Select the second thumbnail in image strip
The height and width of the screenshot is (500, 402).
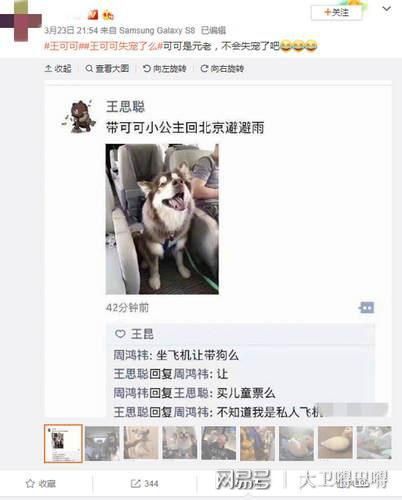pyautogui.click(x=102, y=443)
